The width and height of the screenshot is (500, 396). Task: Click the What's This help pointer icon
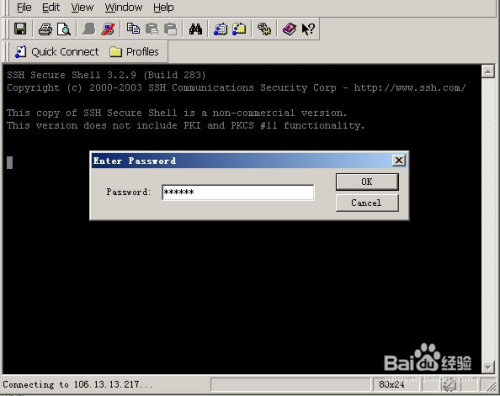[x=308, y=29]
